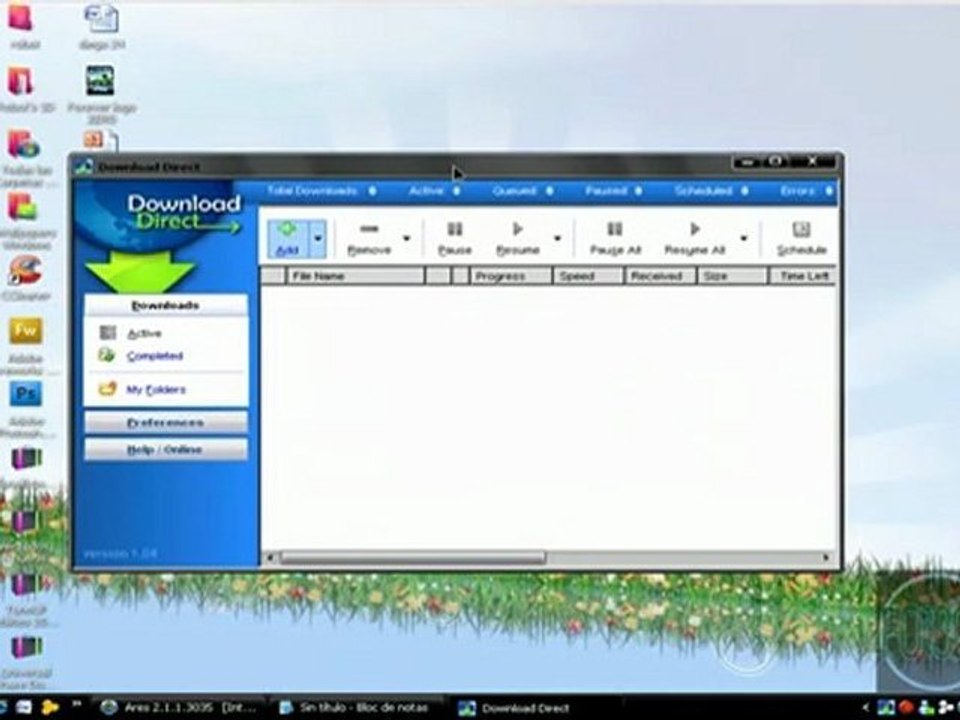
Task: Open the Adobe Photoshop desktop icon
Action: [26, 408]
